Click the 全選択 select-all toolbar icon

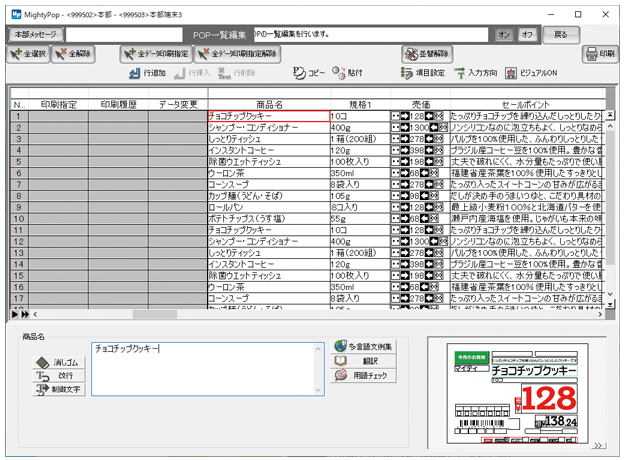pyautogui.click(x=31, y=53)
